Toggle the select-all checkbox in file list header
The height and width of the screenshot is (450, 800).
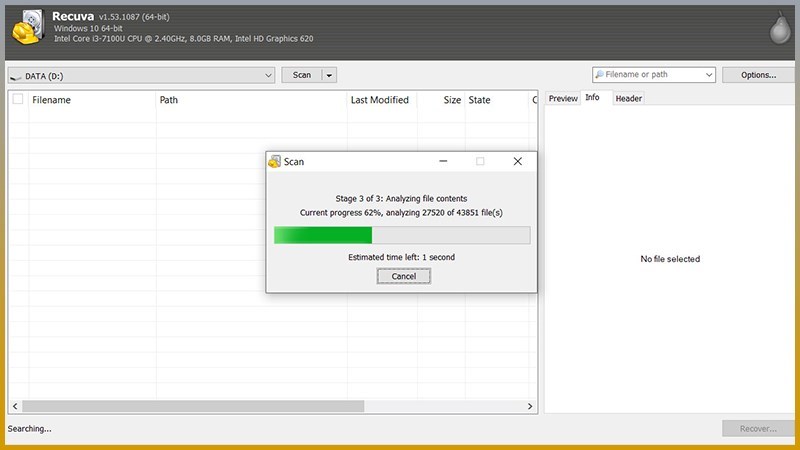[x=18, y=99]
